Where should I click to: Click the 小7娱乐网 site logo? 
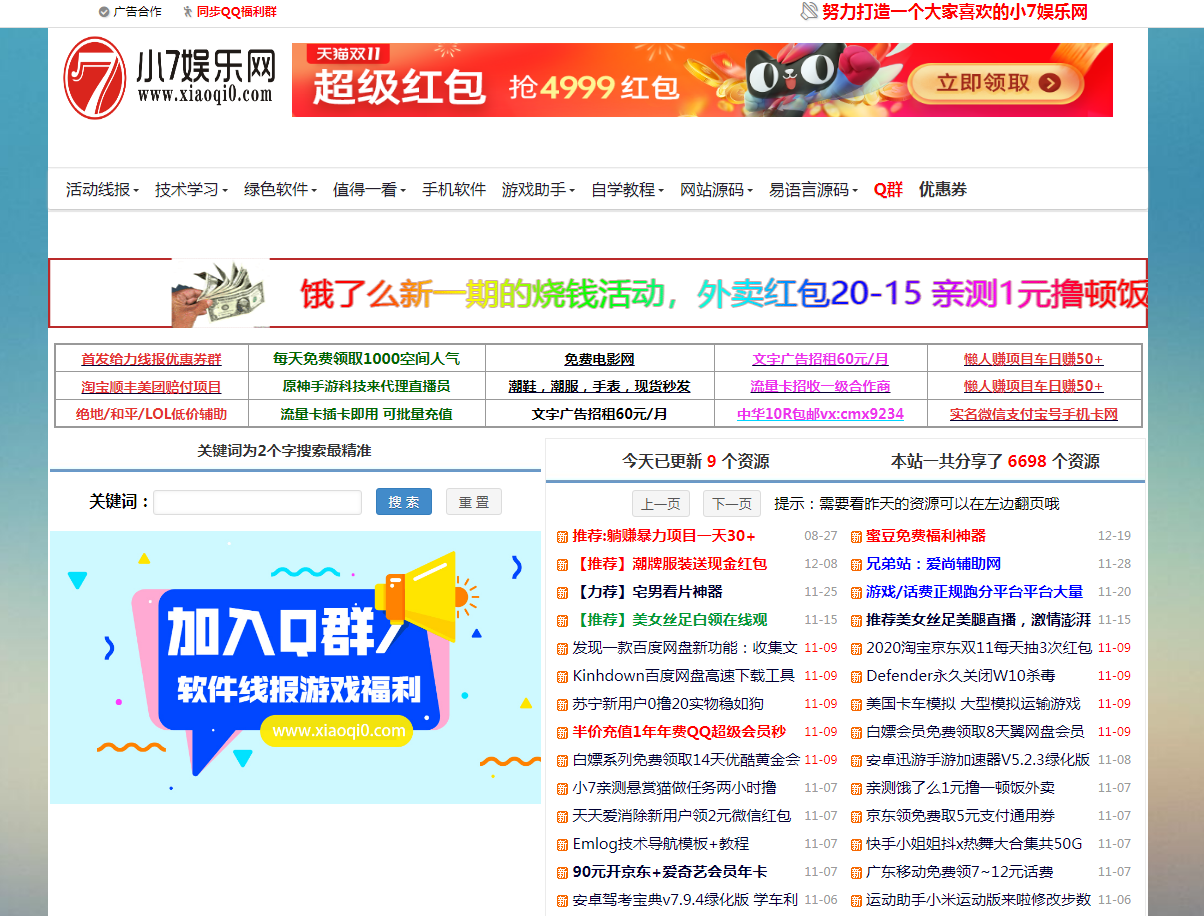(x=169, y=78)
